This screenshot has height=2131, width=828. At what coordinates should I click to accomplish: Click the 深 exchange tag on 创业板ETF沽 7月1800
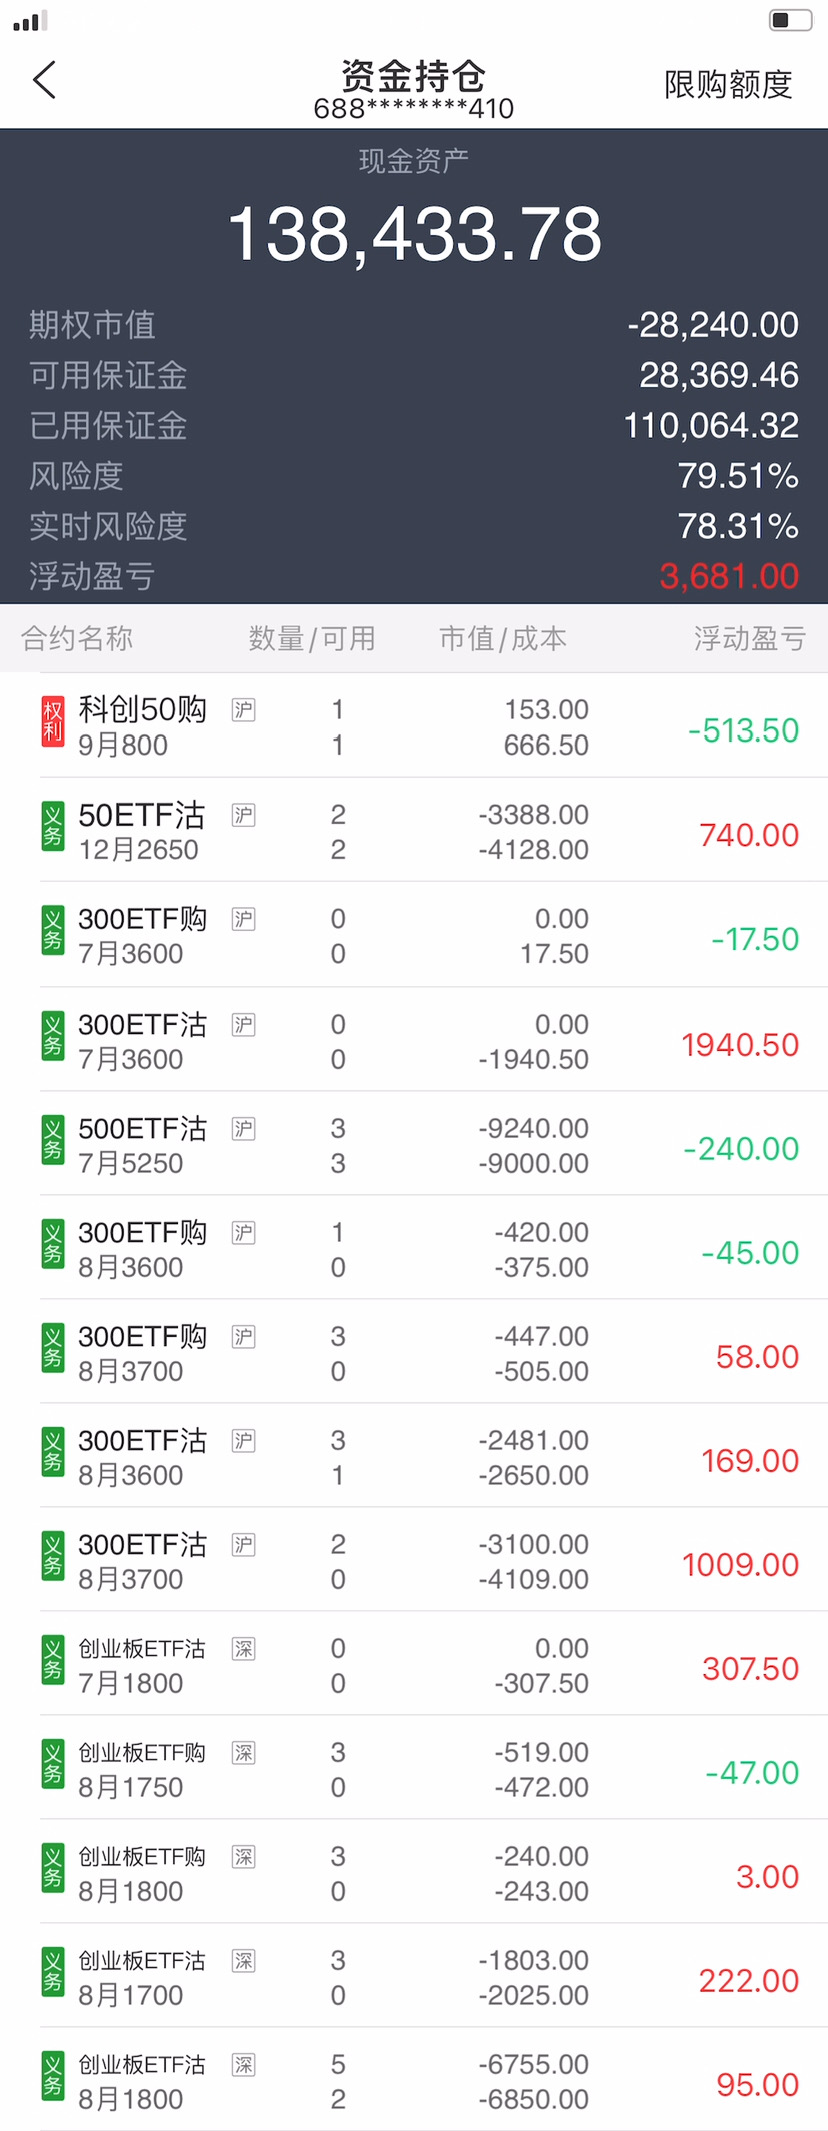243,1648
